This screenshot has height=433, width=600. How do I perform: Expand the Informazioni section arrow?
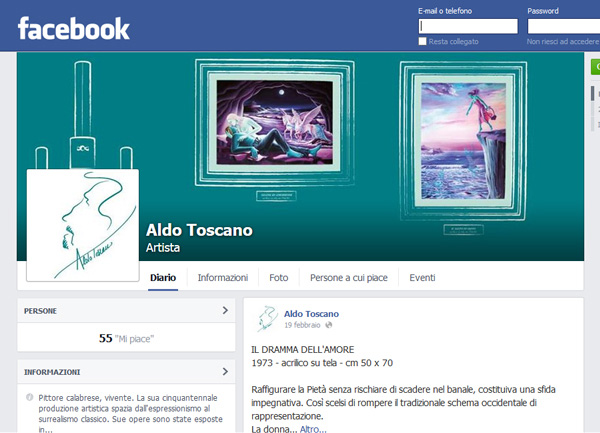[x=225, y=371]
